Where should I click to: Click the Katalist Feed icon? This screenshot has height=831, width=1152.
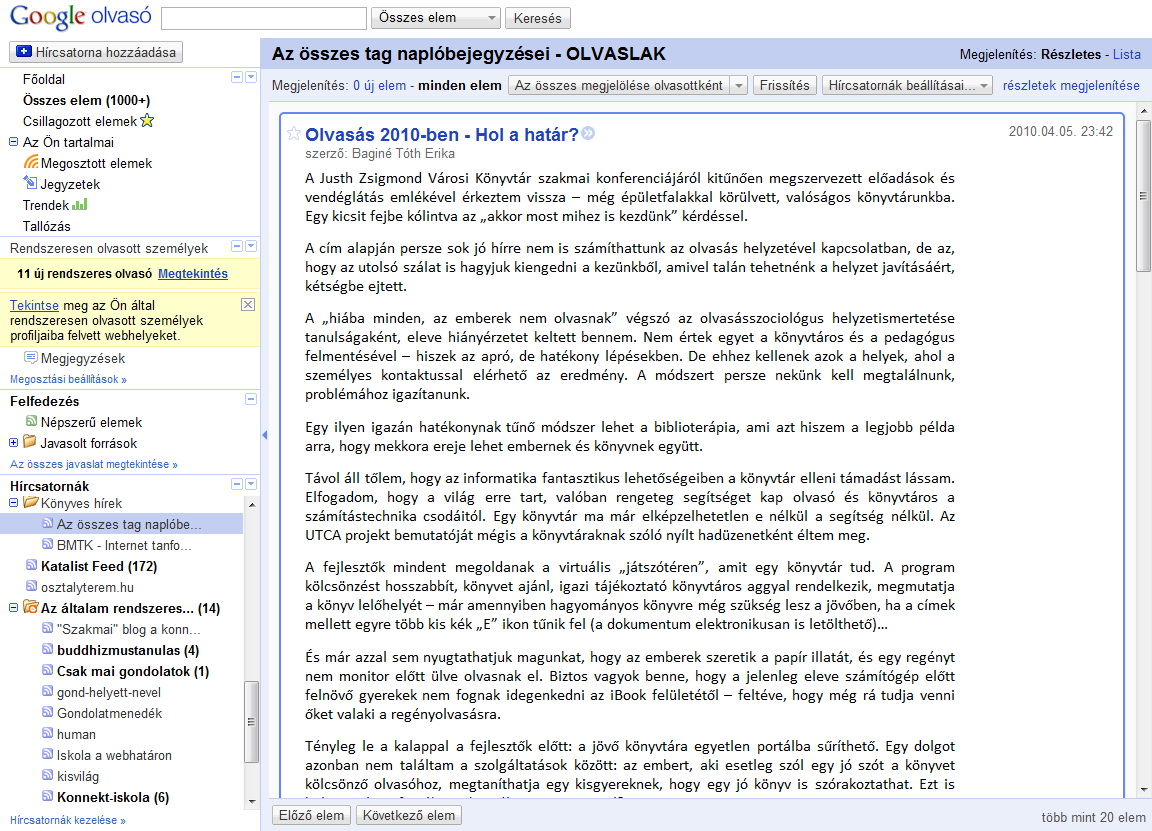[x=32, y=566]
